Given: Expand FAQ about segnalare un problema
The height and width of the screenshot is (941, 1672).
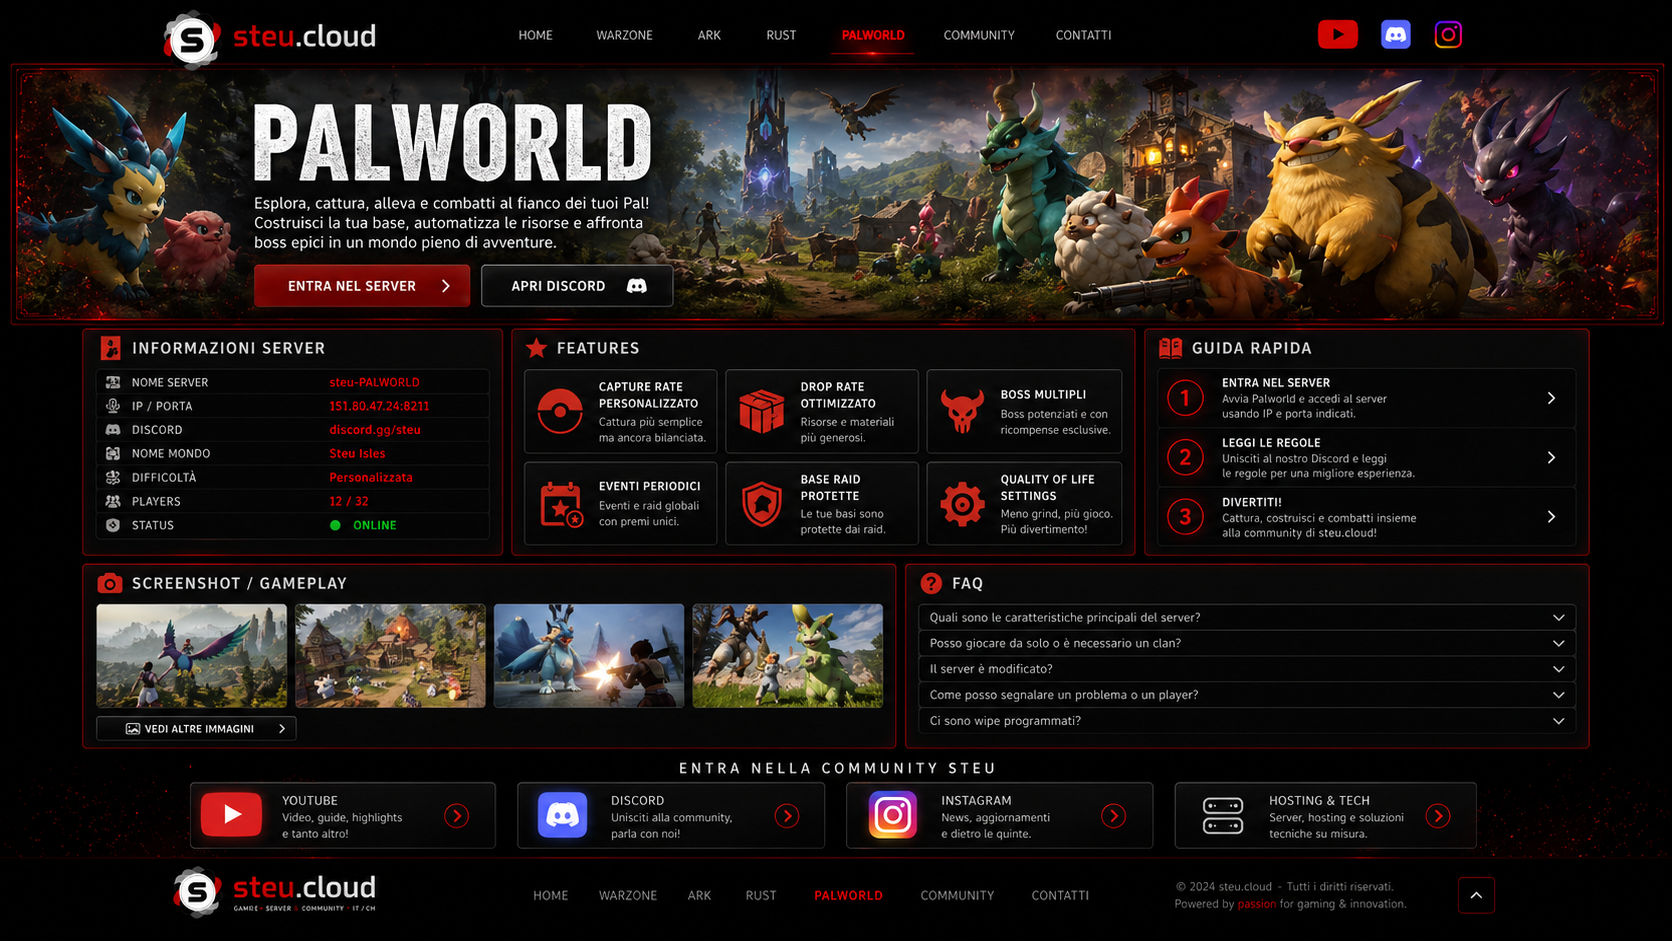Looking at the screenshot, I should (1247, 695).
